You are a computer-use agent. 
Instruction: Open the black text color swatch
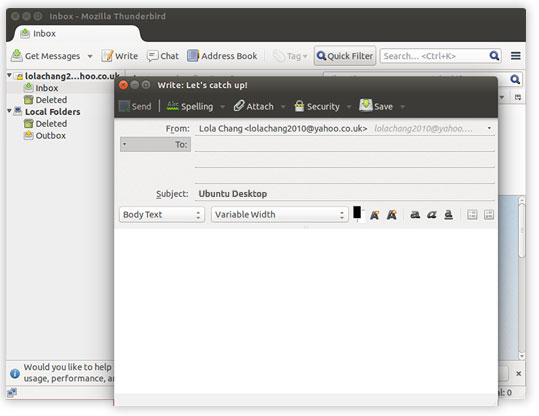pyautogui.click(x=357, y=212)
